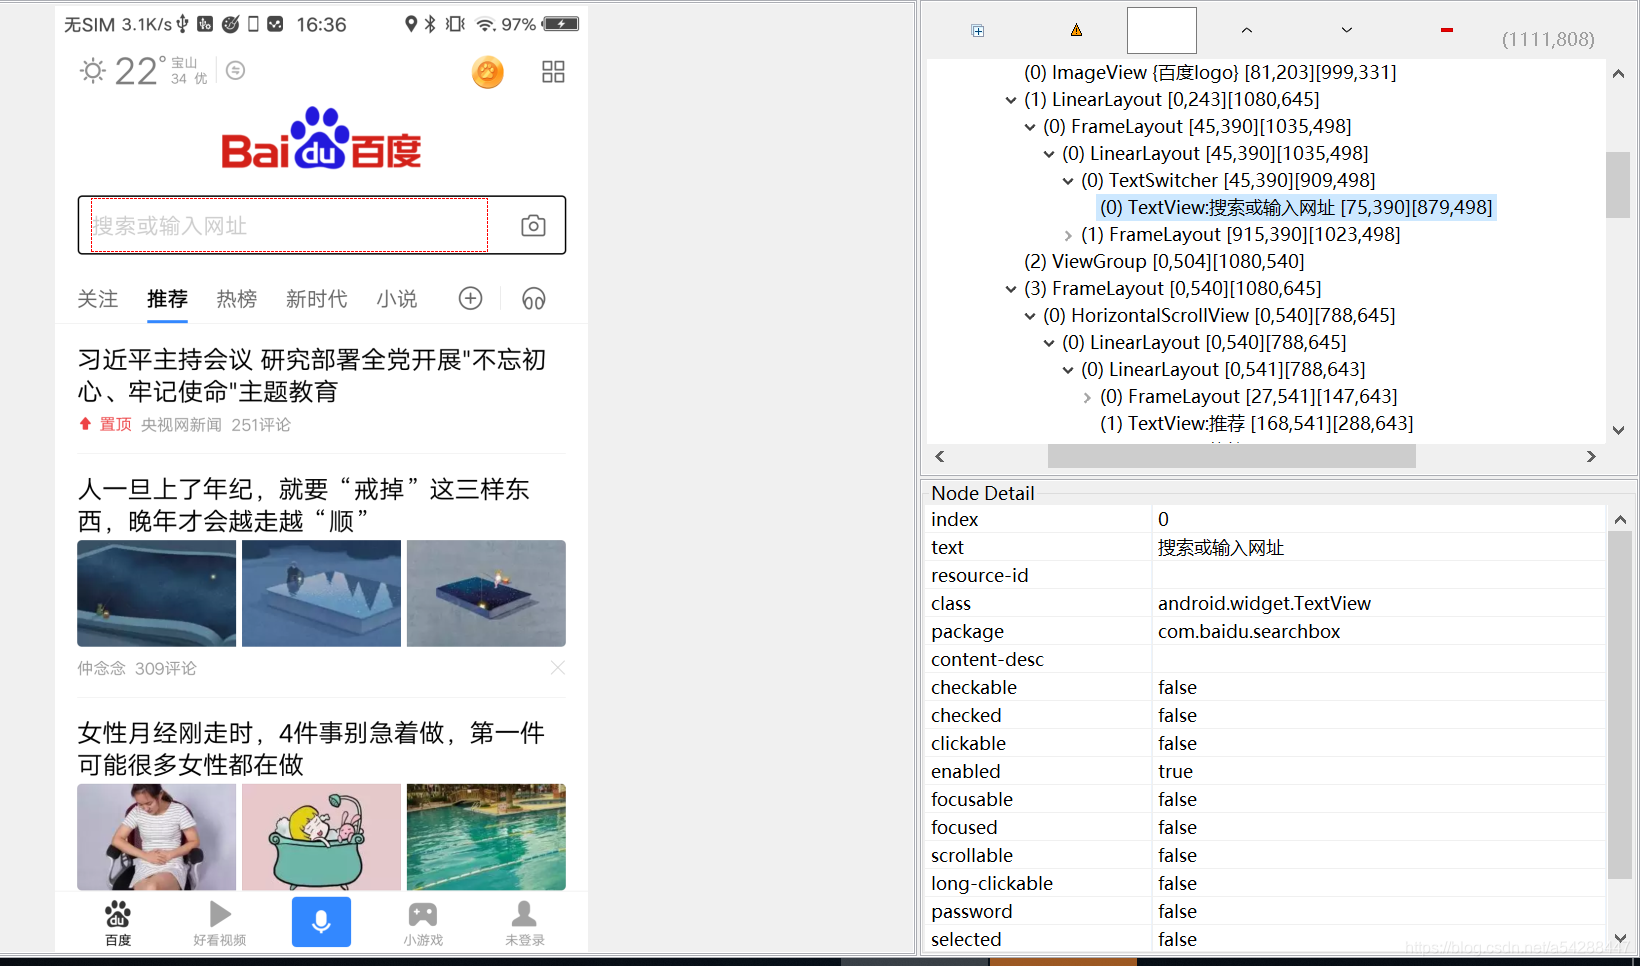
Task: Click the 251评论 comments link
Action: [261, 425]
